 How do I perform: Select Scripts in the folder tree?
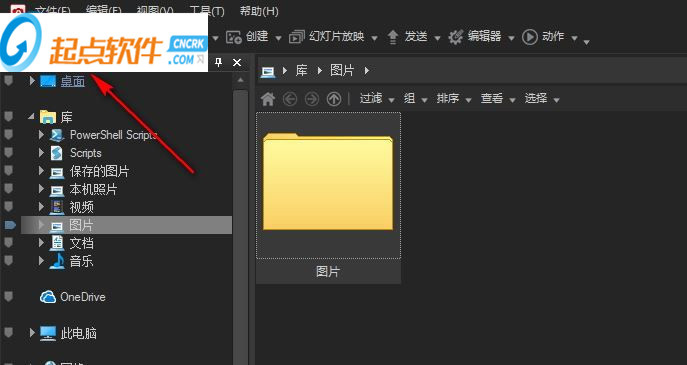(x=85, y=153)
